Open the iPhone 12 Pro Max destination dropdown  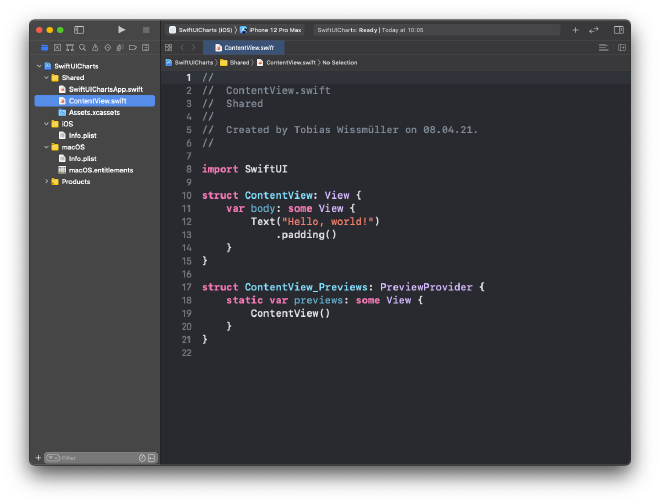271,30
